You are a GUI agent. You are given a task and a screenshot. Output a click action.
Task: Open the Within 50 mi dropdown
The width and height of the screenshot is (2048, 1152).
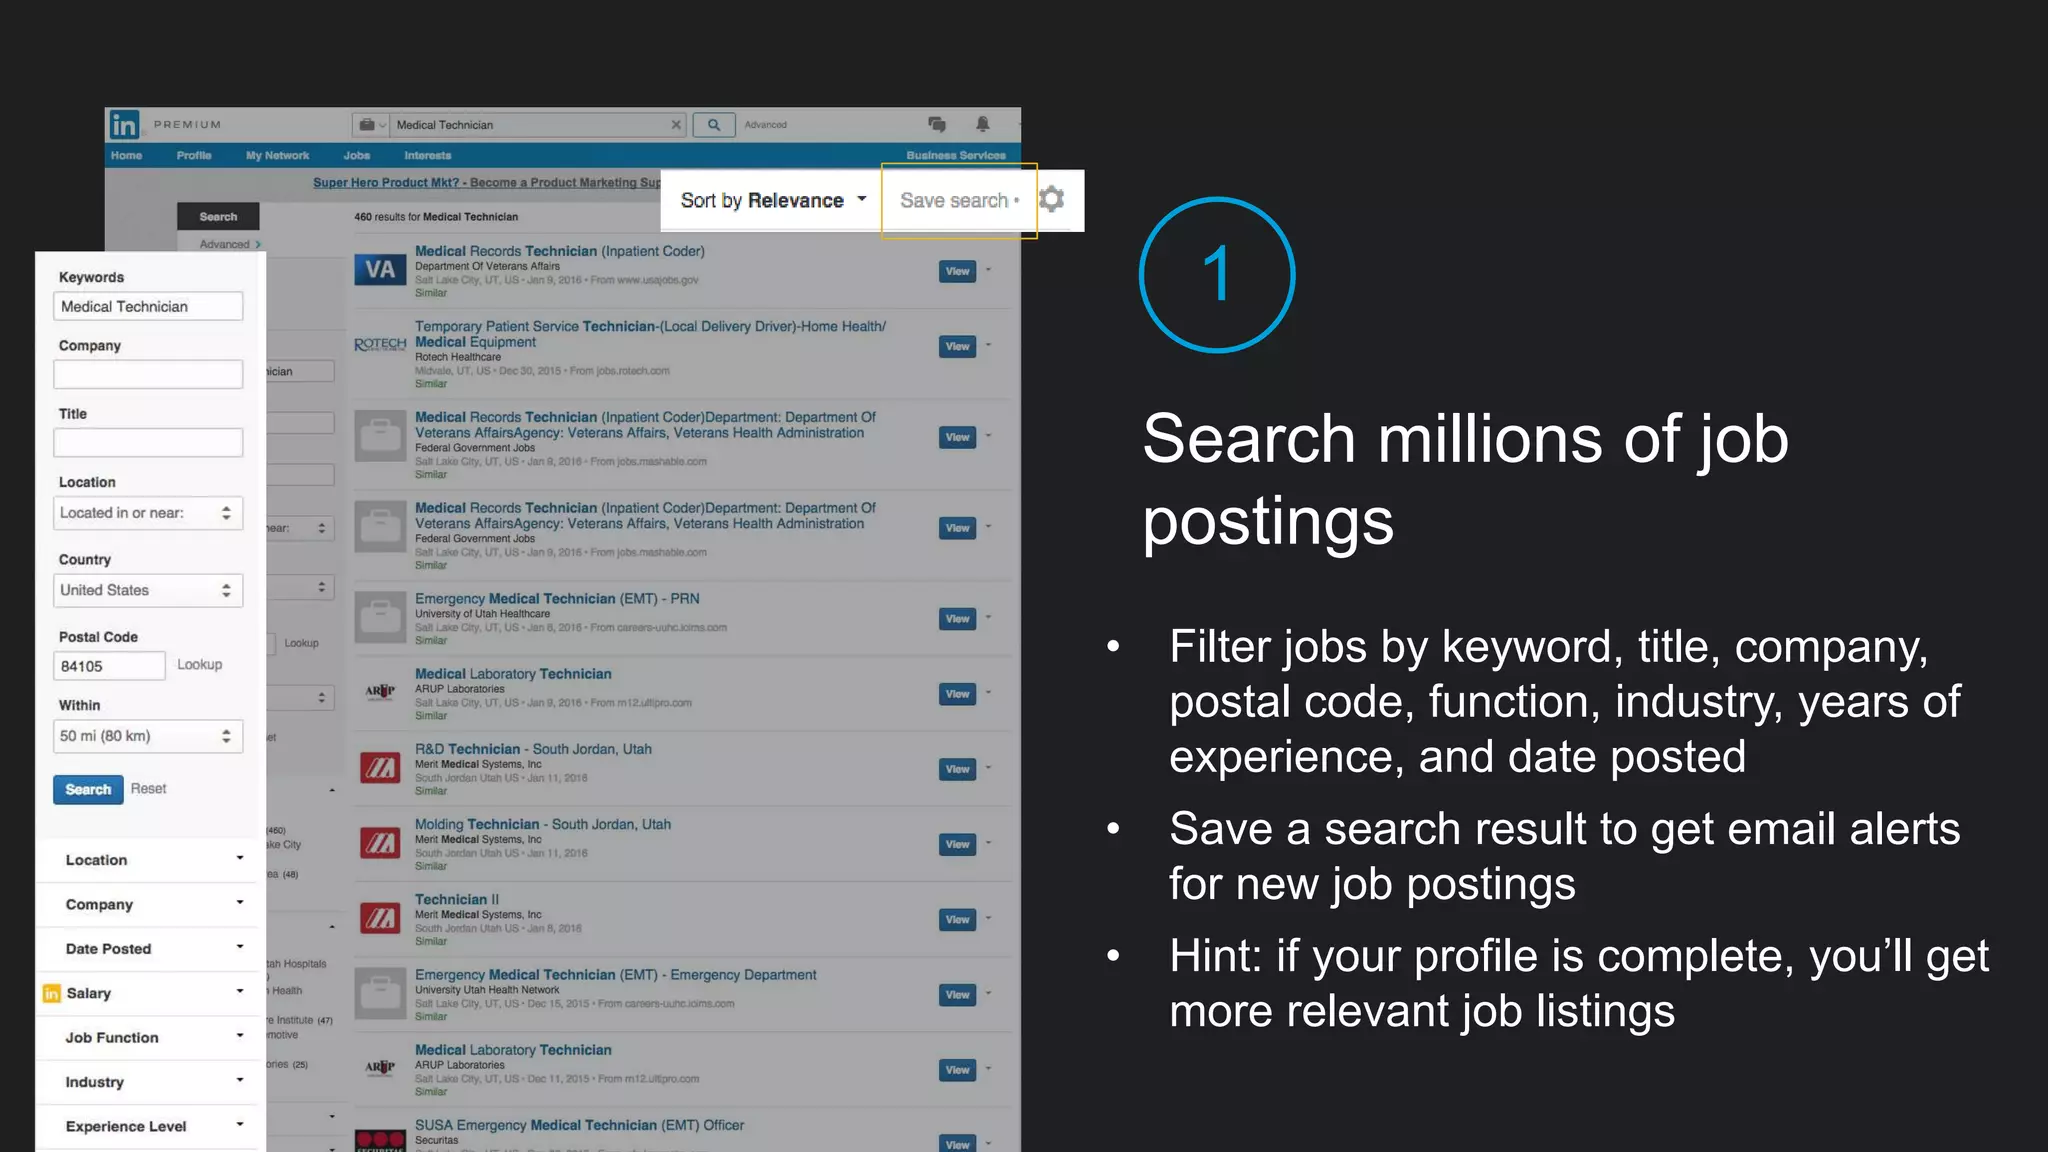pos(148,737)
